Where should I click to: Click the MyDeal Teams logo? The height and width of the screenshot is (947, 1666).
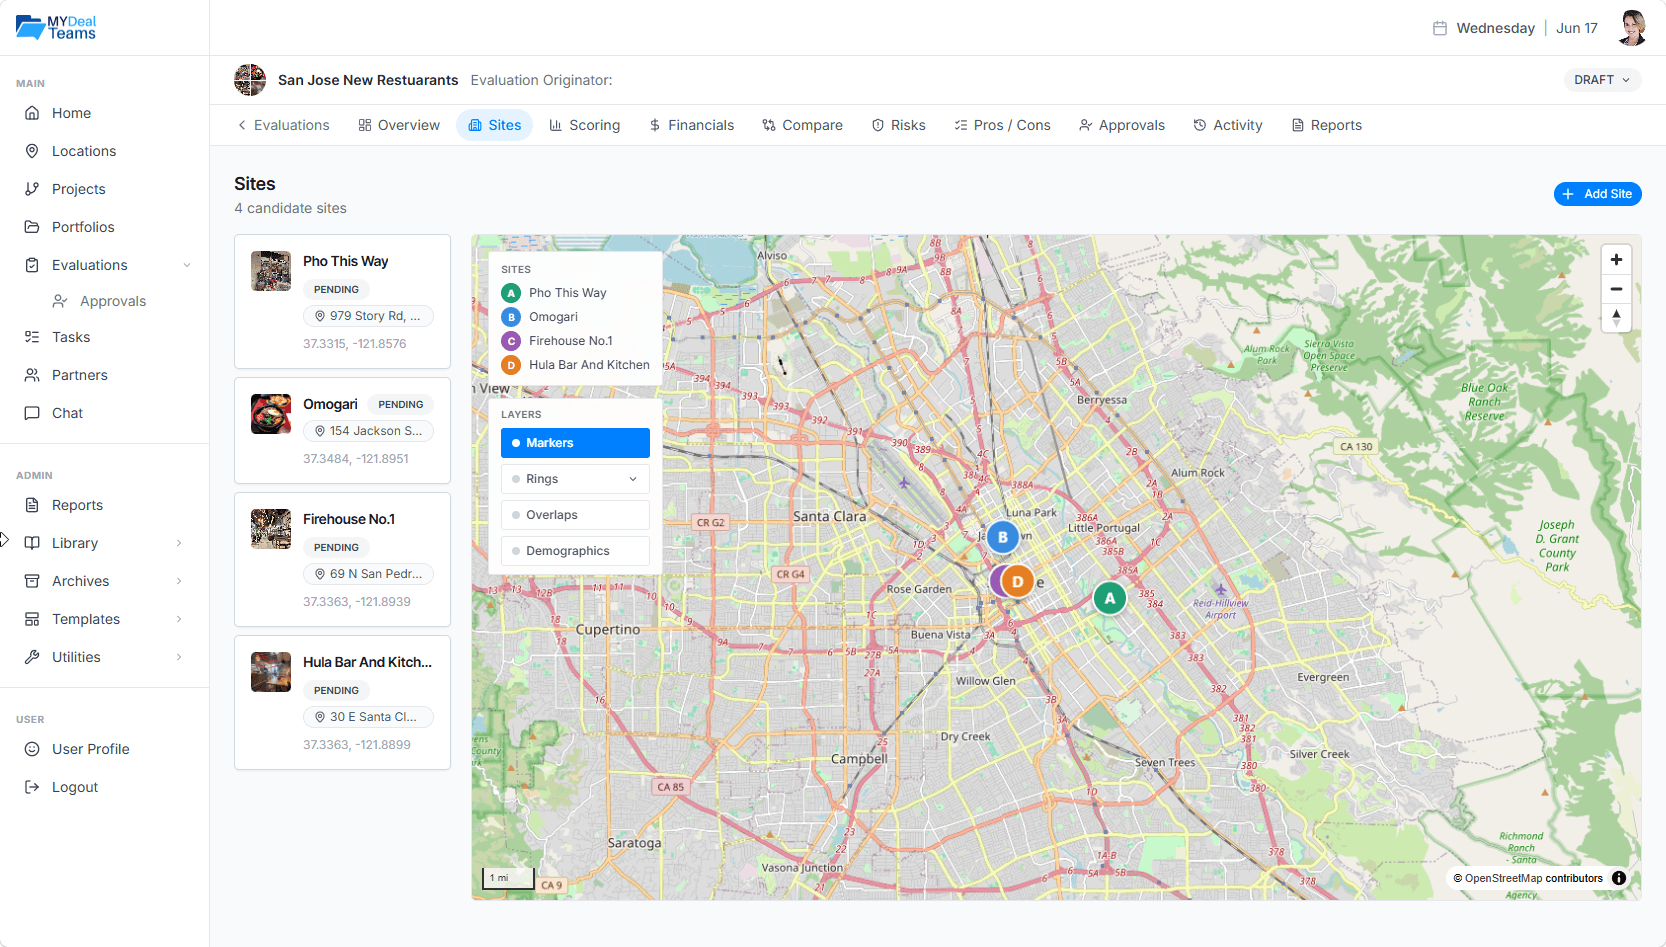56,27
